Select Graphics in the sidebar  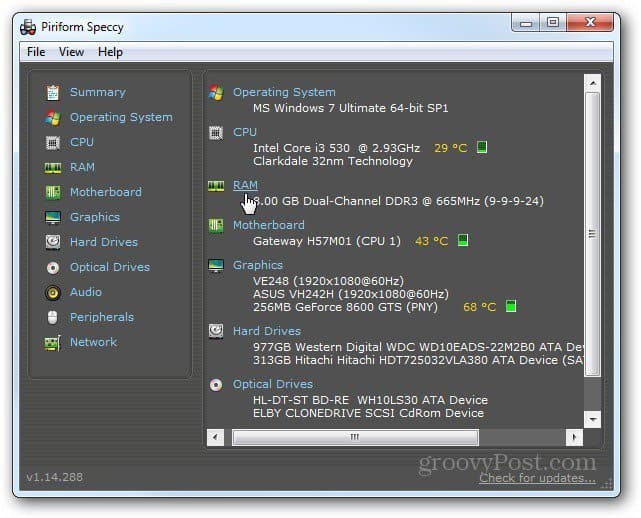coord(95,217)
